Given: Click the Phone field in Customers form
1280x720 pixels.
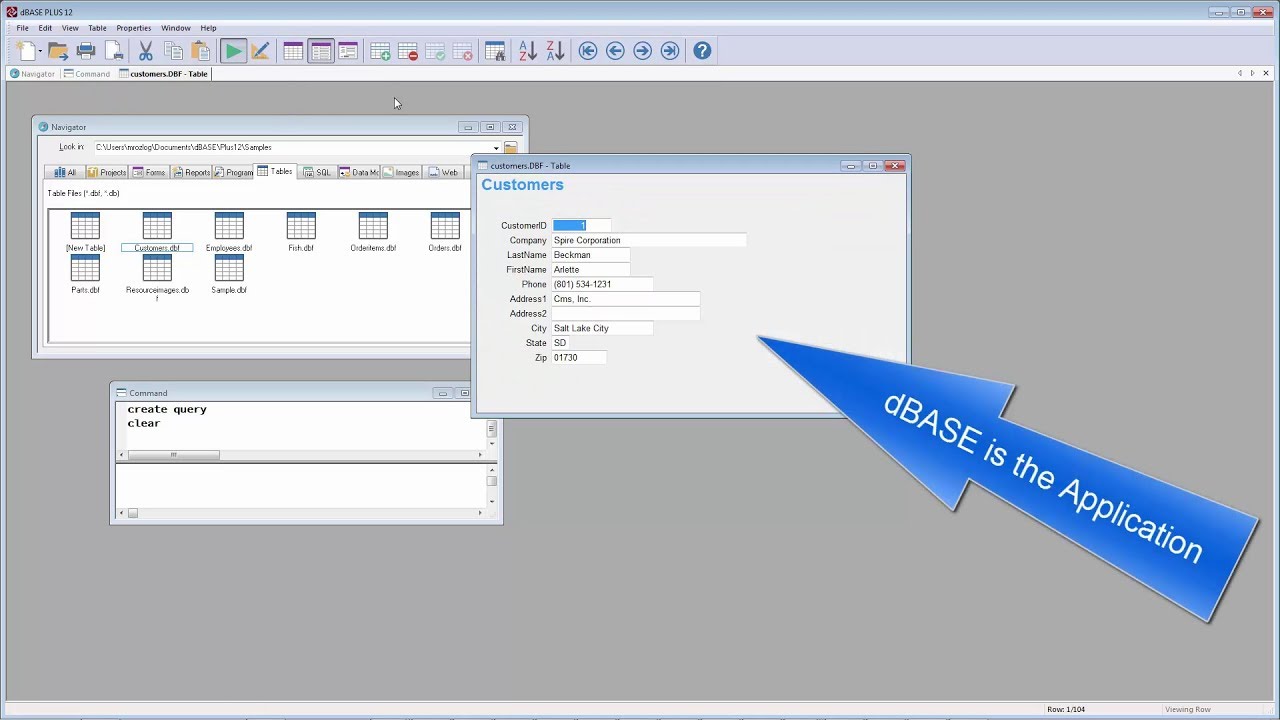Looking at the screenshot, I should (602, 284).
